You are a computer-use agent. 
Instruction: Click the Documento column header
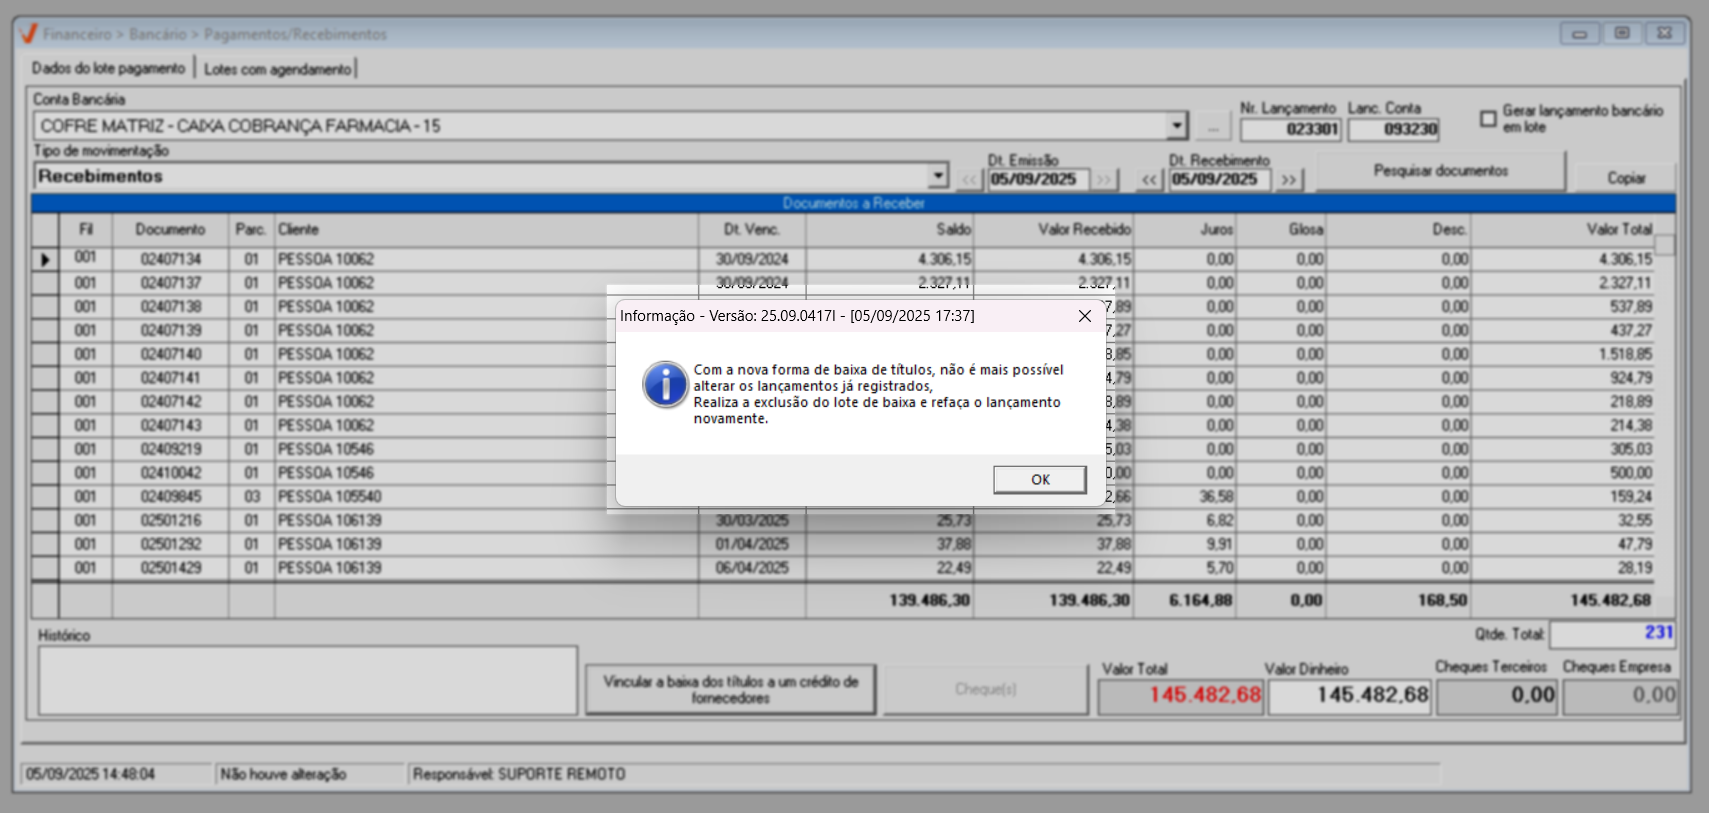(170, 230)
